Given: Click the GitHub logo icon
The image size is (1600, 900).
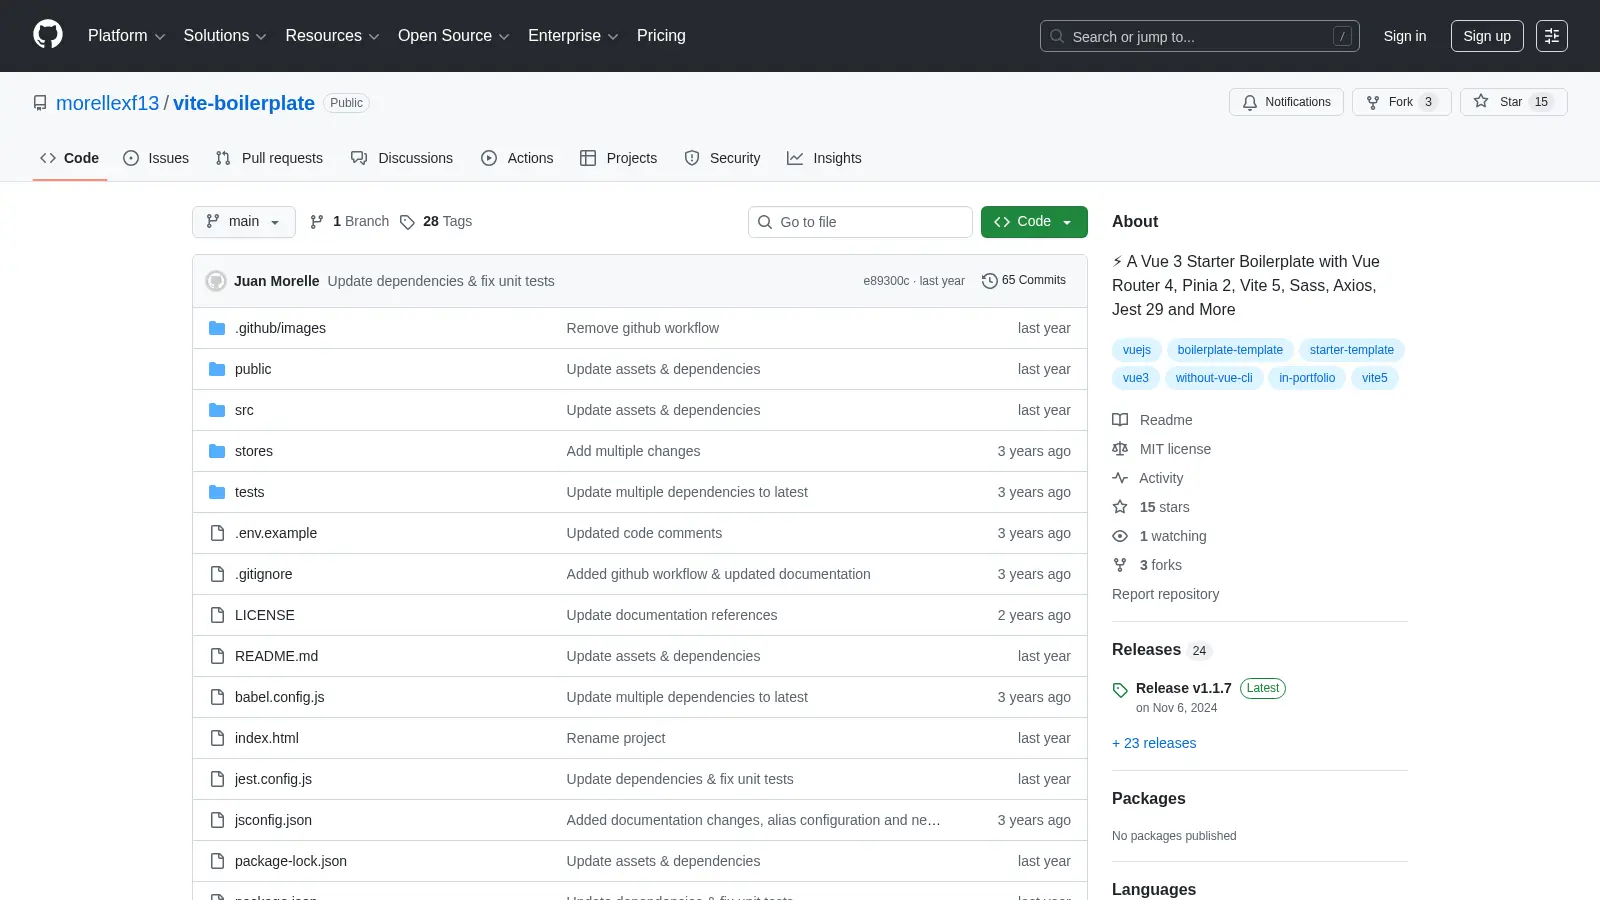Looking at the screenshot, I should (x=48, y=35).
